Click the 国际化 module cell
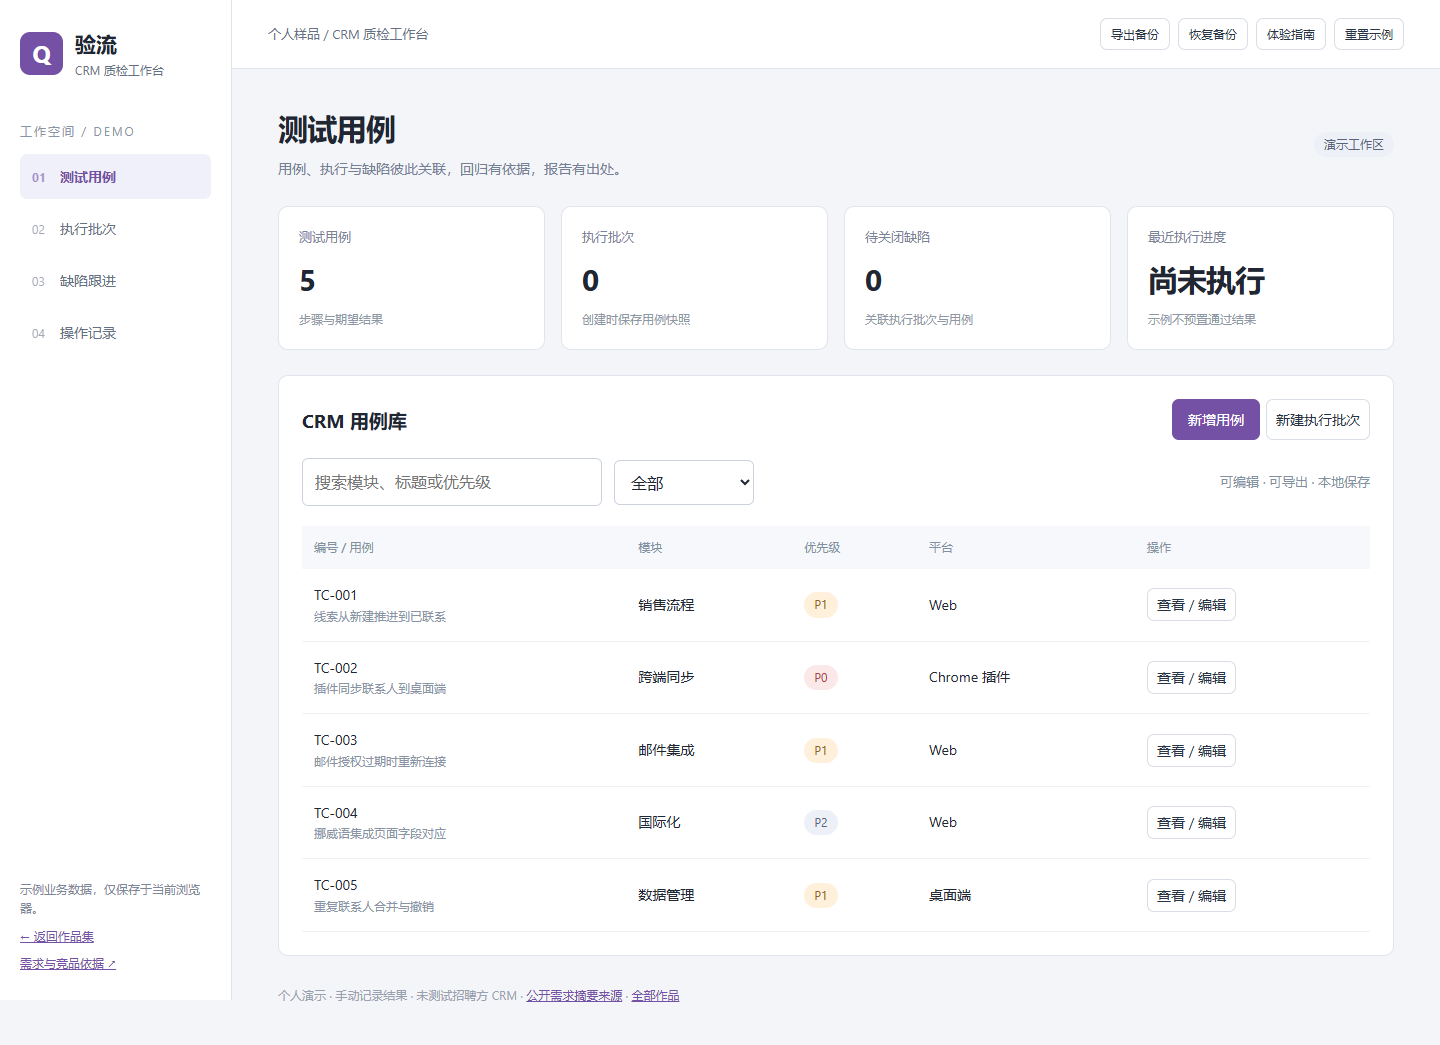This screenshot has height=1045, width=1440. (x=659, y=823)
